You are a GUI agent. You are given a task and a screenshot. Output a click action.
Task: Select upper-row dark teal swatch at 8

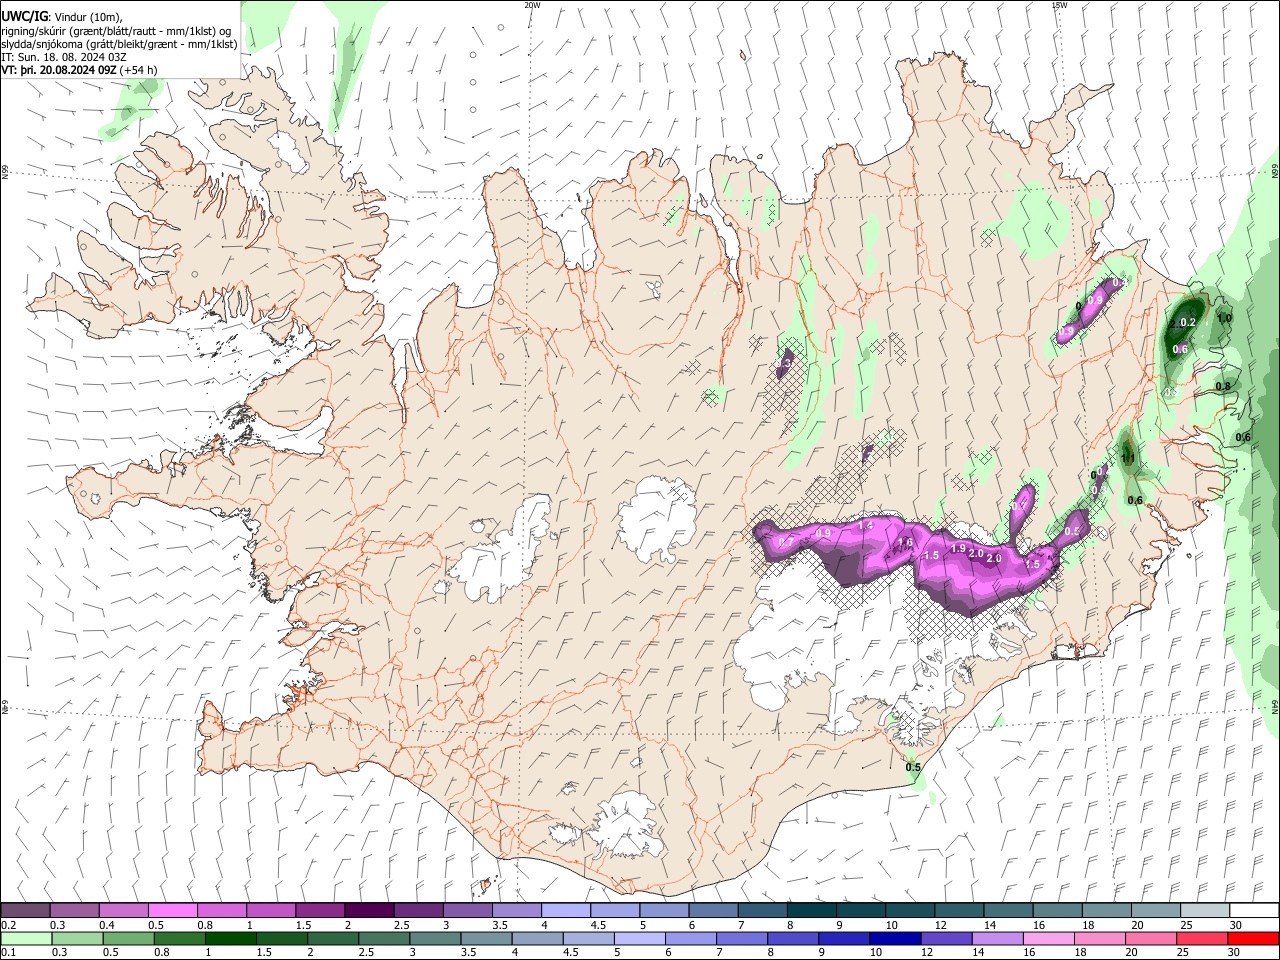pyautogui.click(x=811, y=910)
